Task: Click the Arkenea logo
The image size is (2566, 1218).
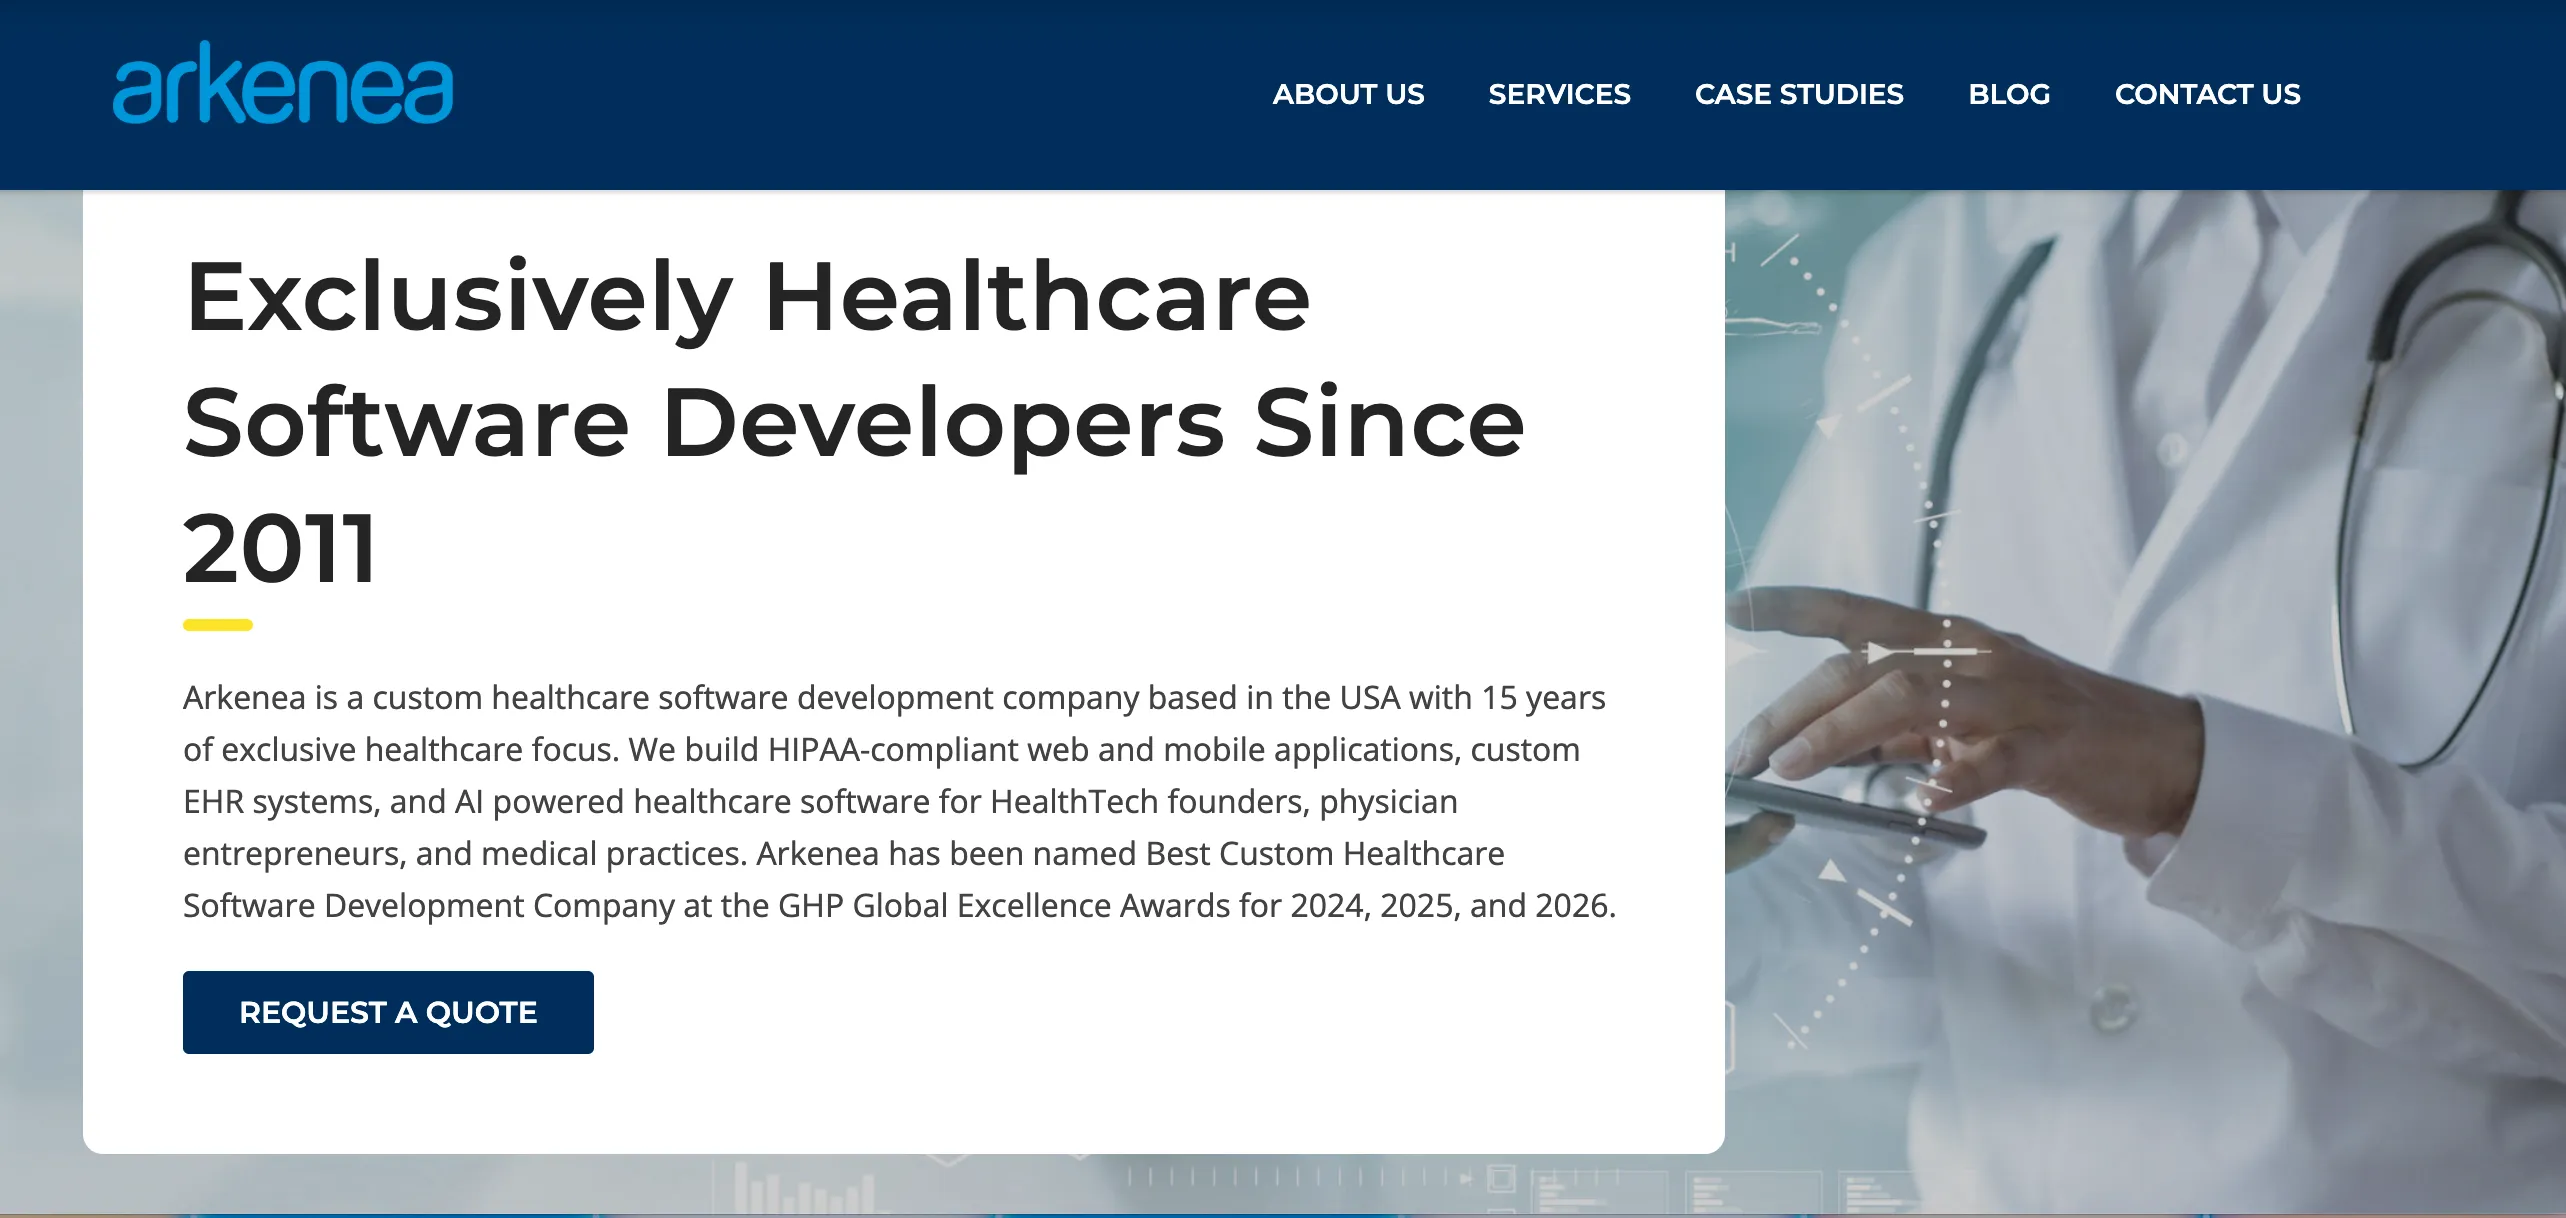Action: coord(283,83)
